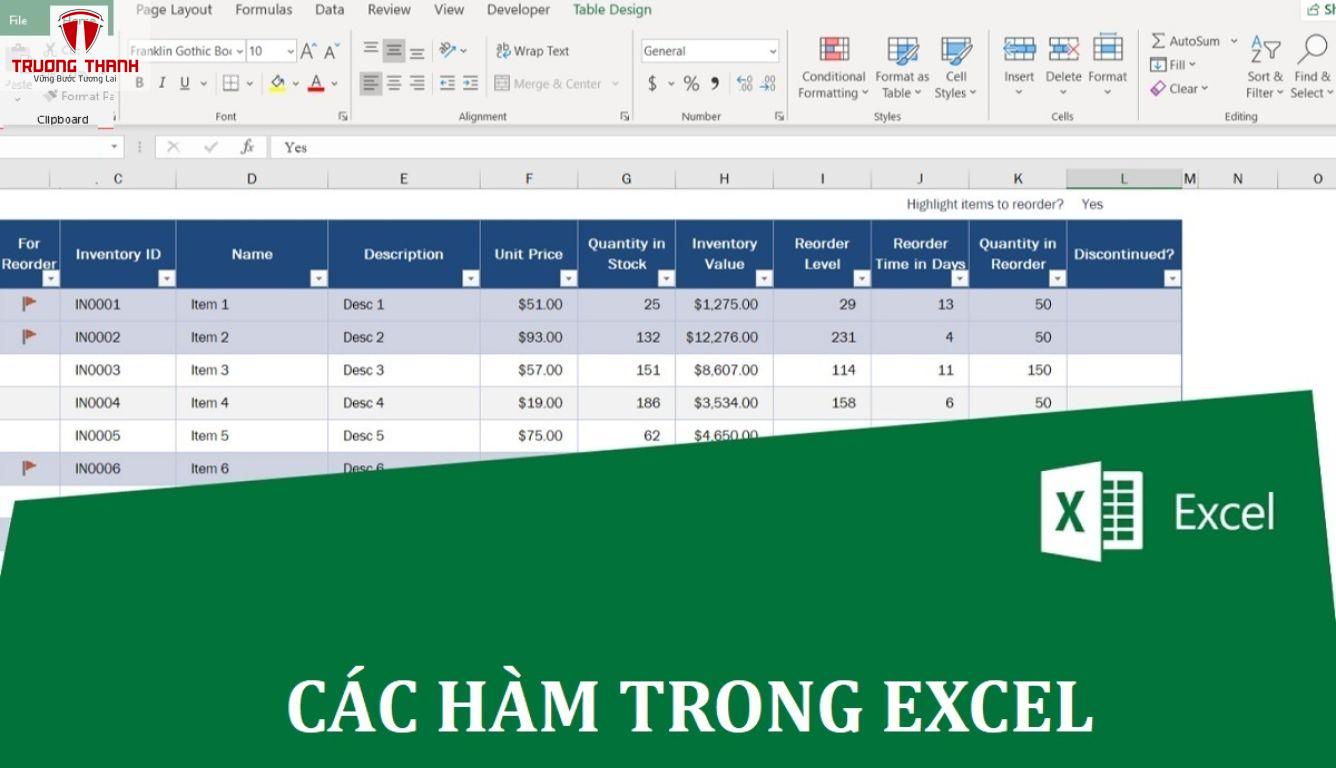Open Cell Styles gallery

click(956, 68)
